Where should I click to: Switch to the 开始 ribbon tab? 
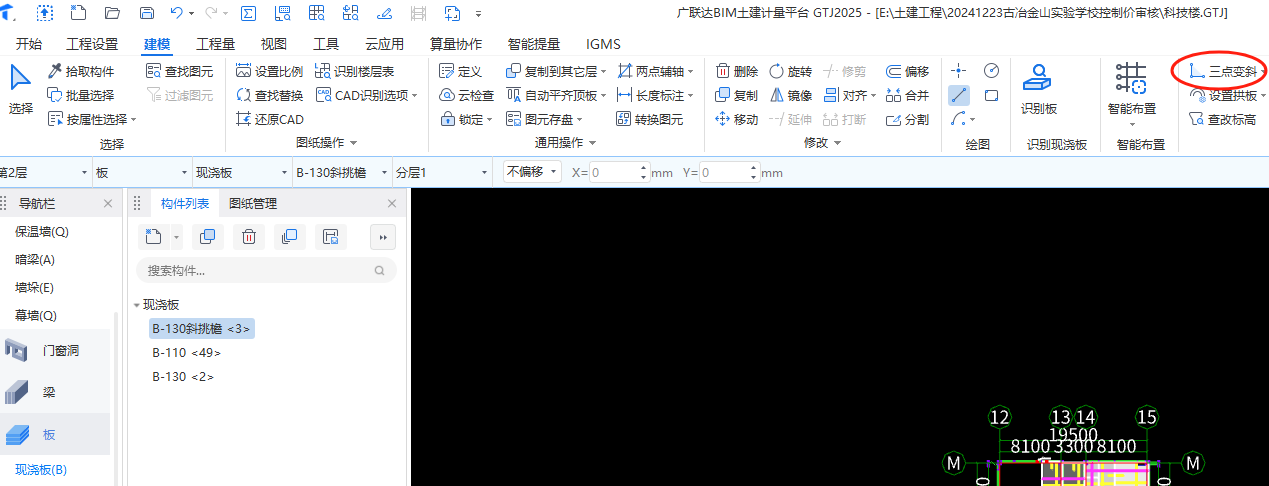[x=29, y=44]
